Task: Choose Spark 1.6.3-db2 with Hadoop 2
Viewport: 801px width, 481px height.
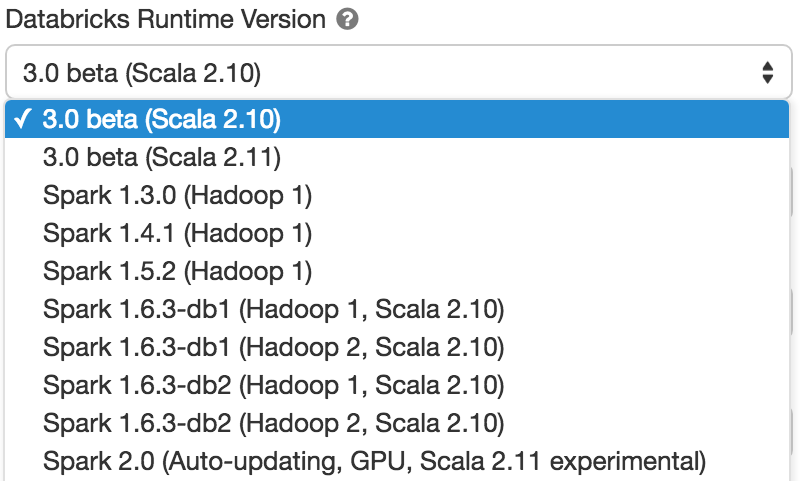Action: coord(273,424)
